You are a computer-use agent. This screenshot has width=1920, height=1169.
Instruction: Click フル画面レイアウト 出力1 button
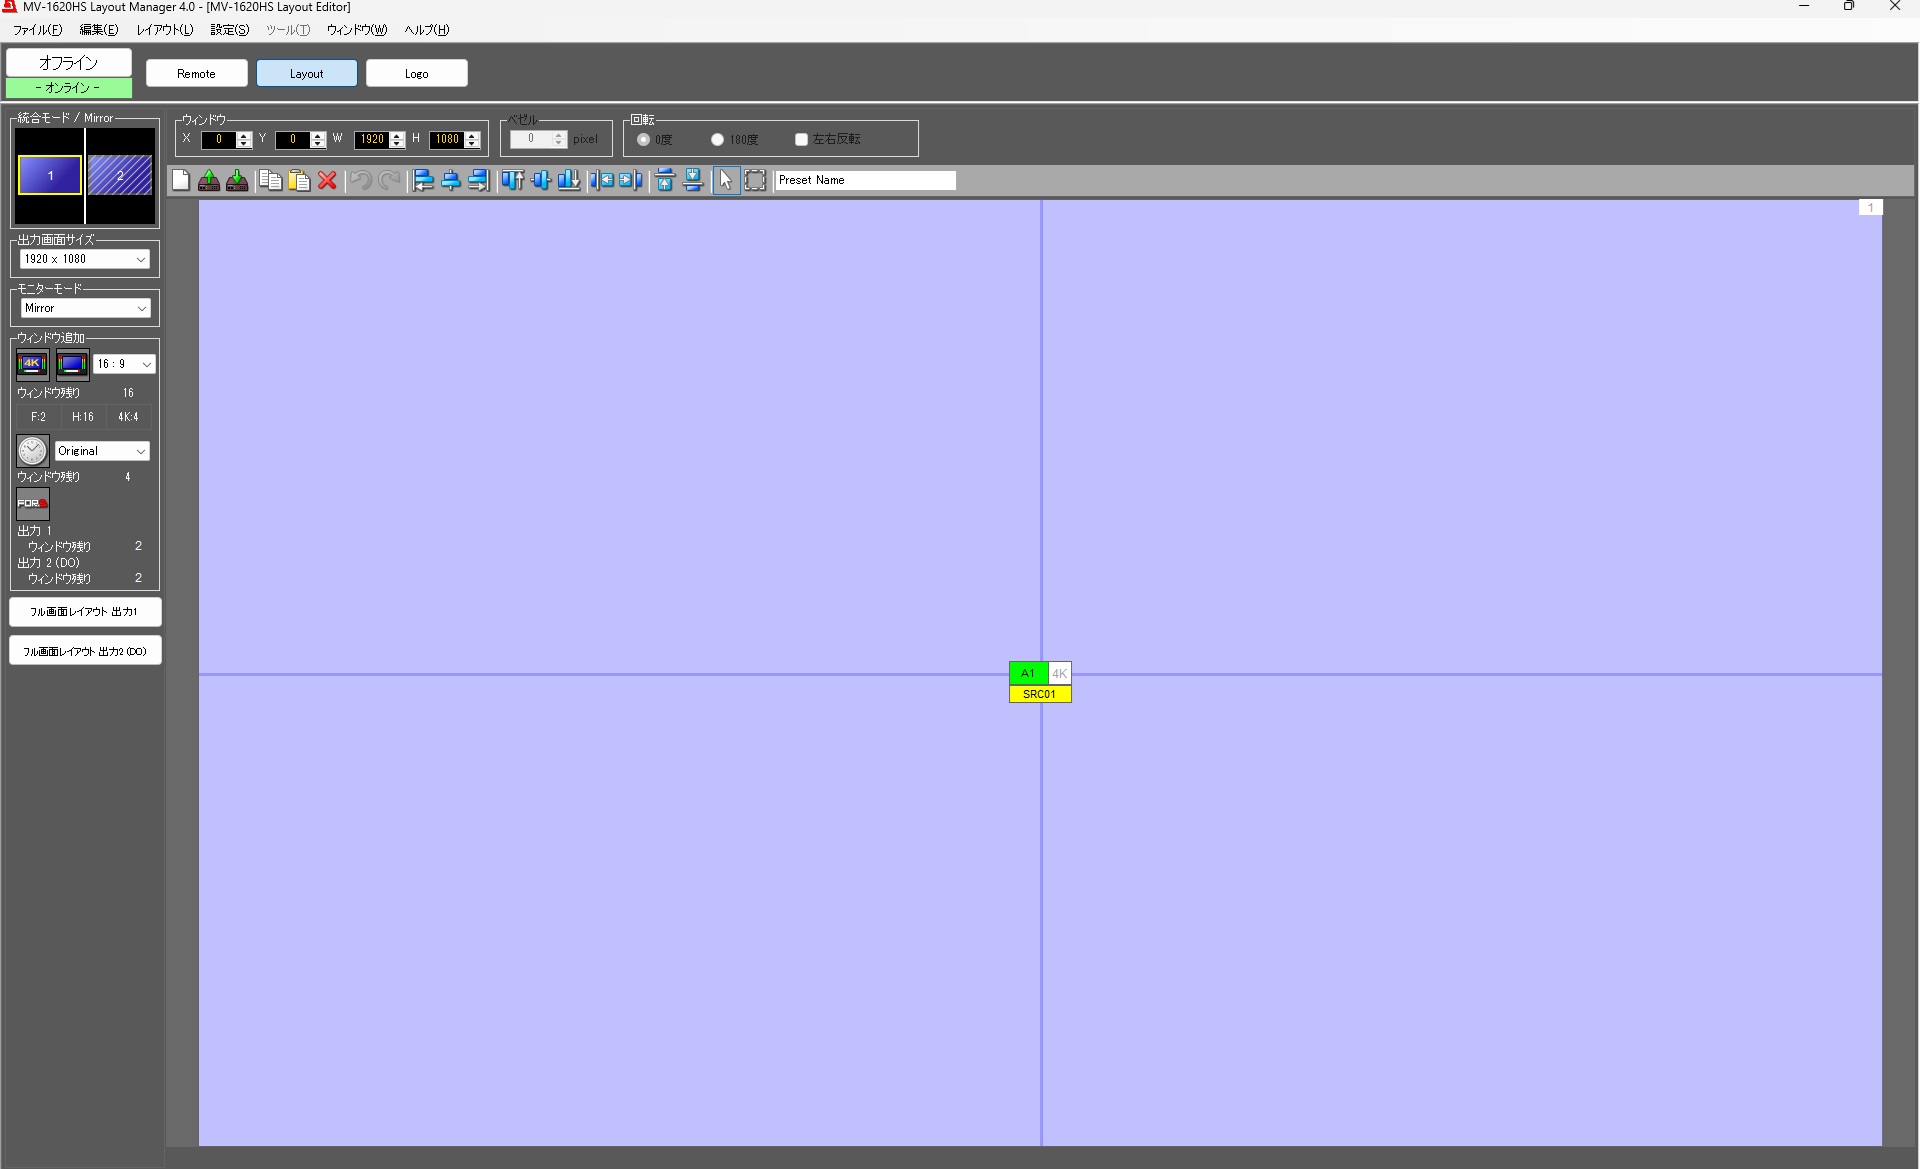tap(85, 611)
